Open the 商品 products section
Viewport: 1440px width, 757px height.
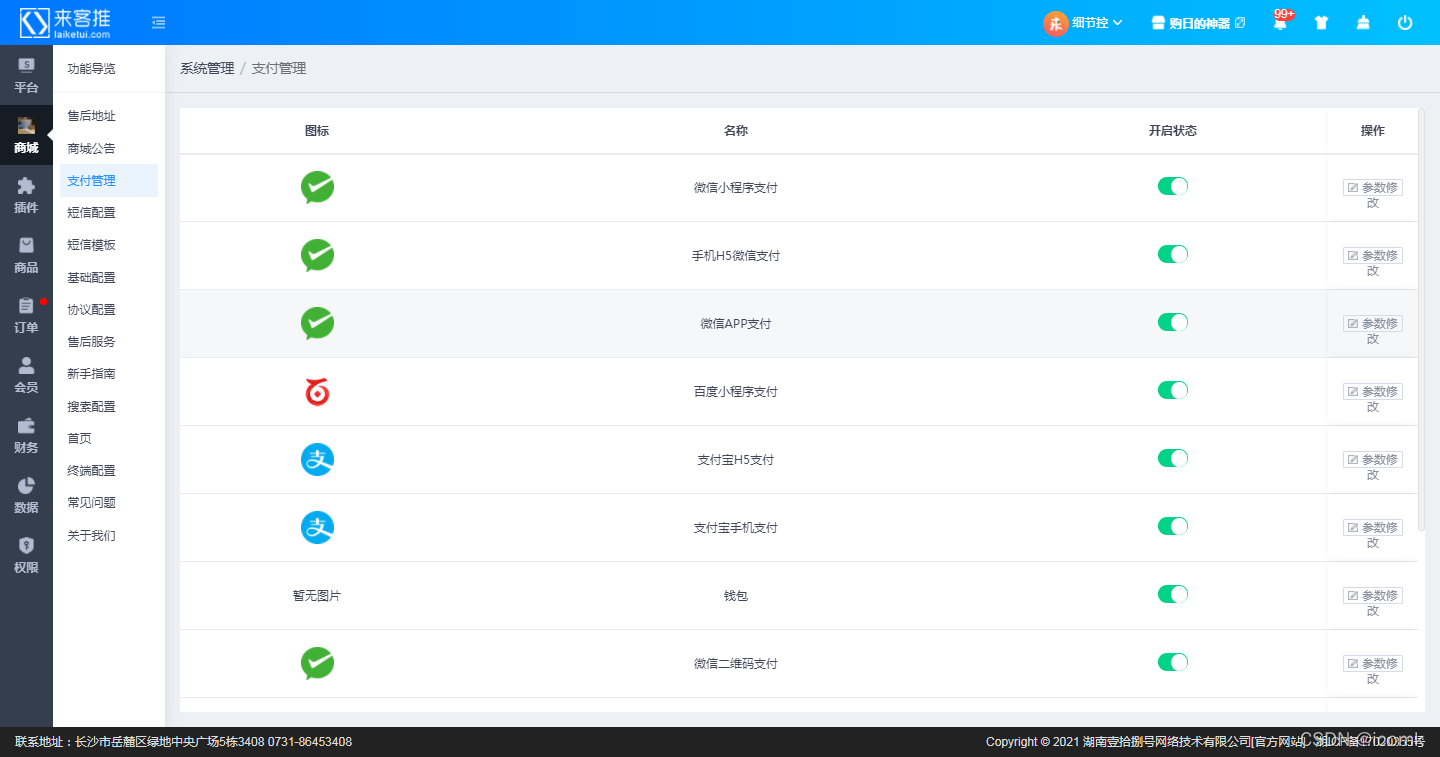26,255
